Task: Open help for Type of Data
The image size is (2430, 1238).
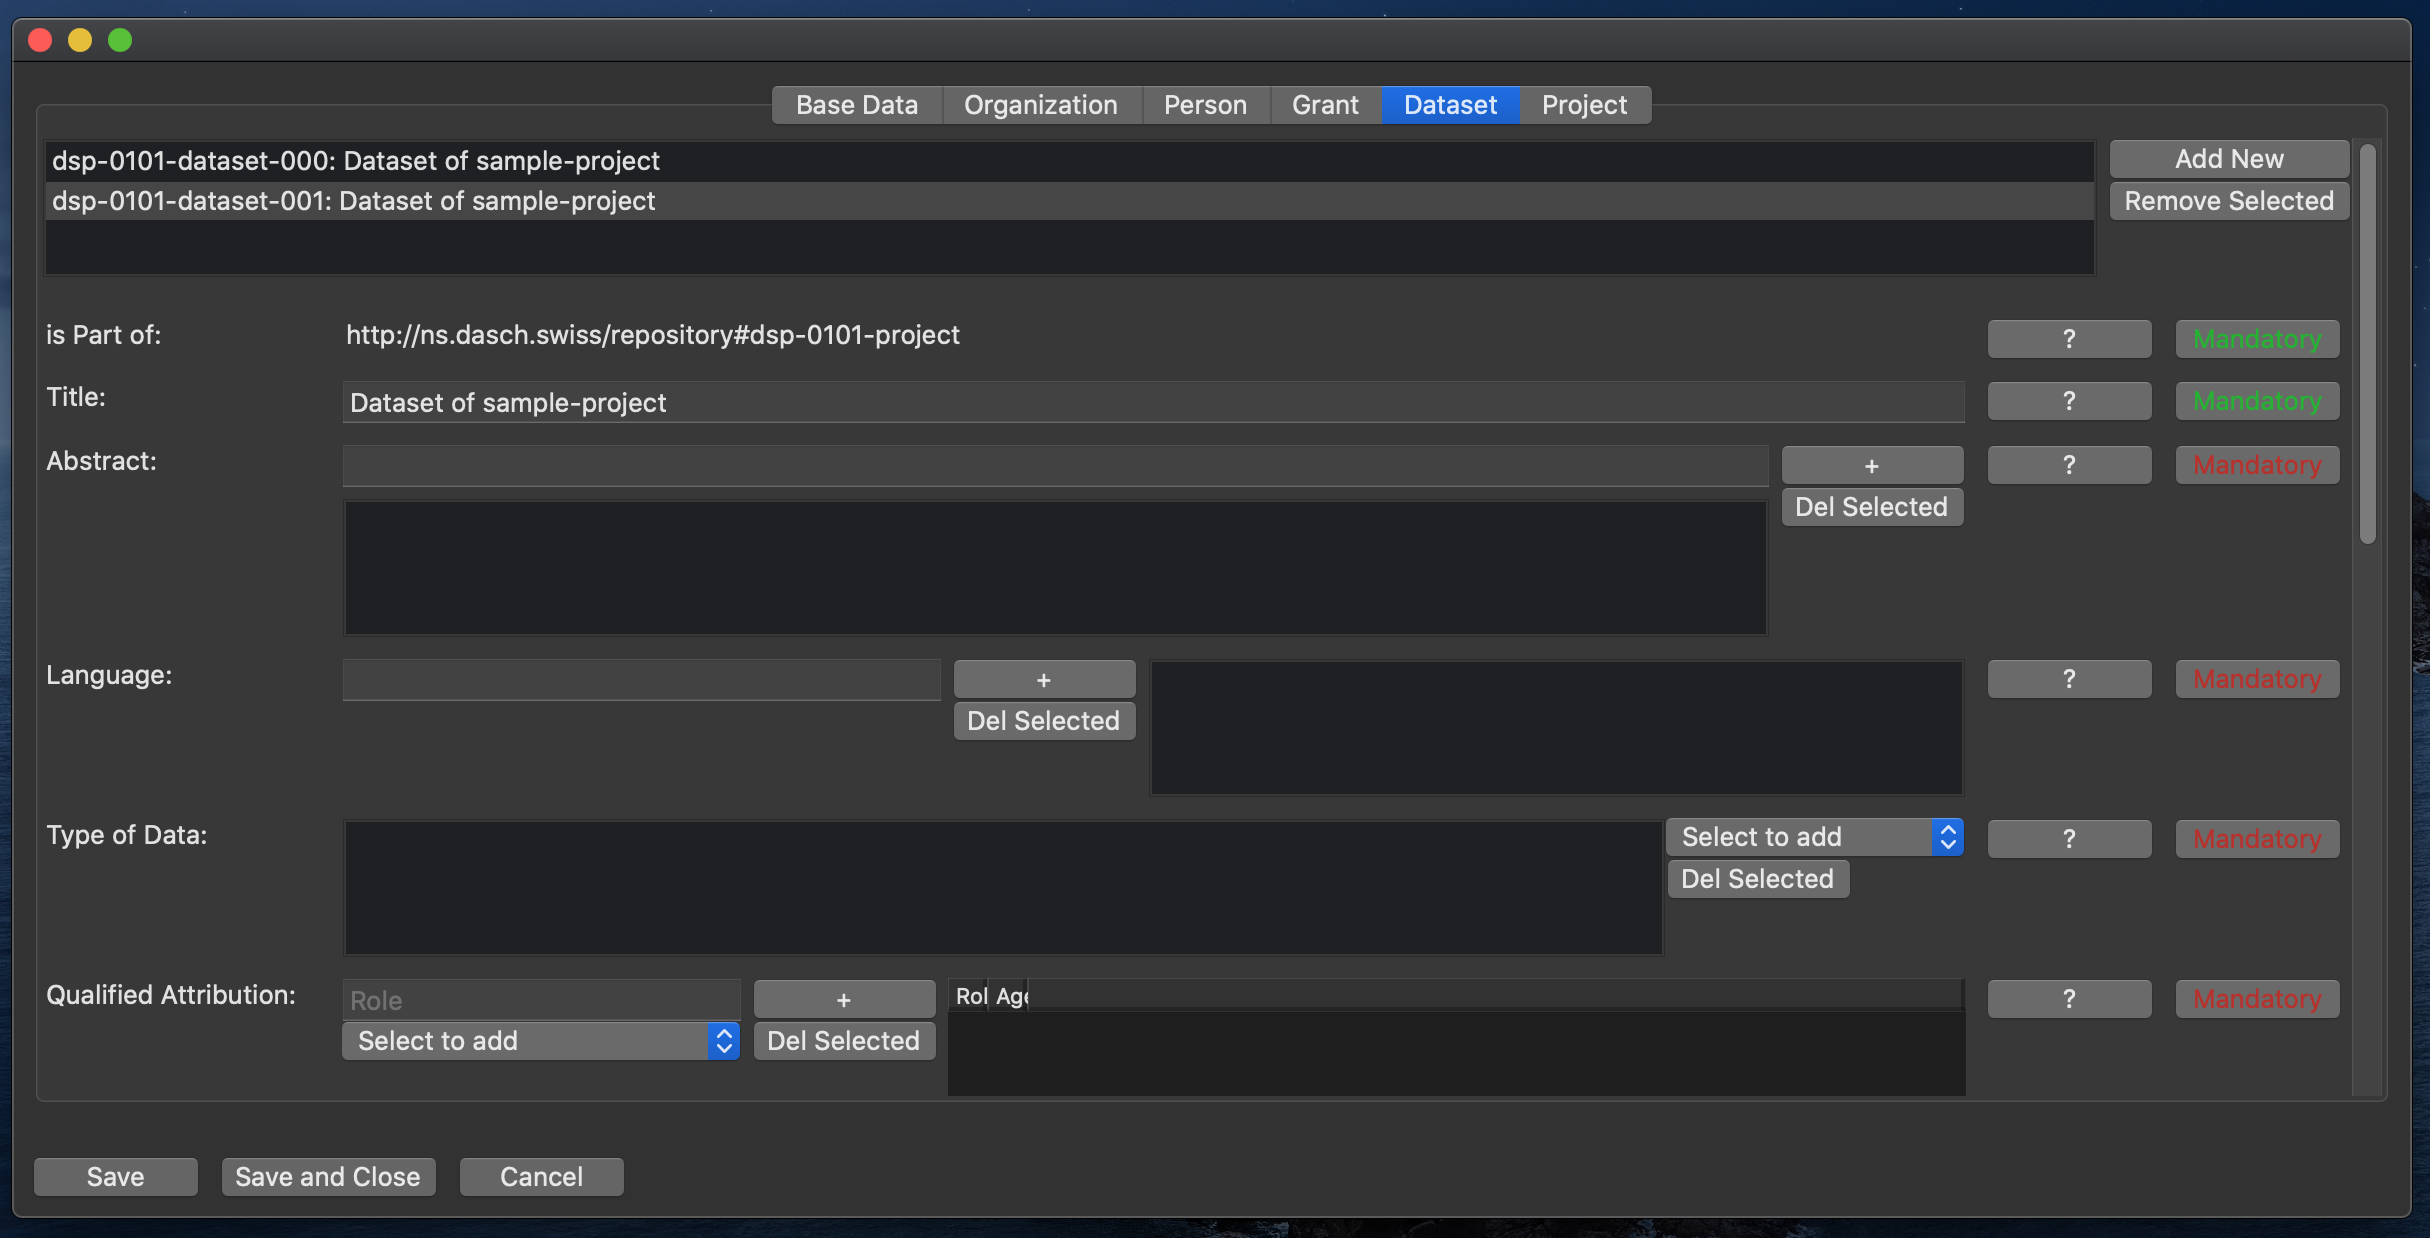Action: pyautogui.click(x=2069, y=839)
